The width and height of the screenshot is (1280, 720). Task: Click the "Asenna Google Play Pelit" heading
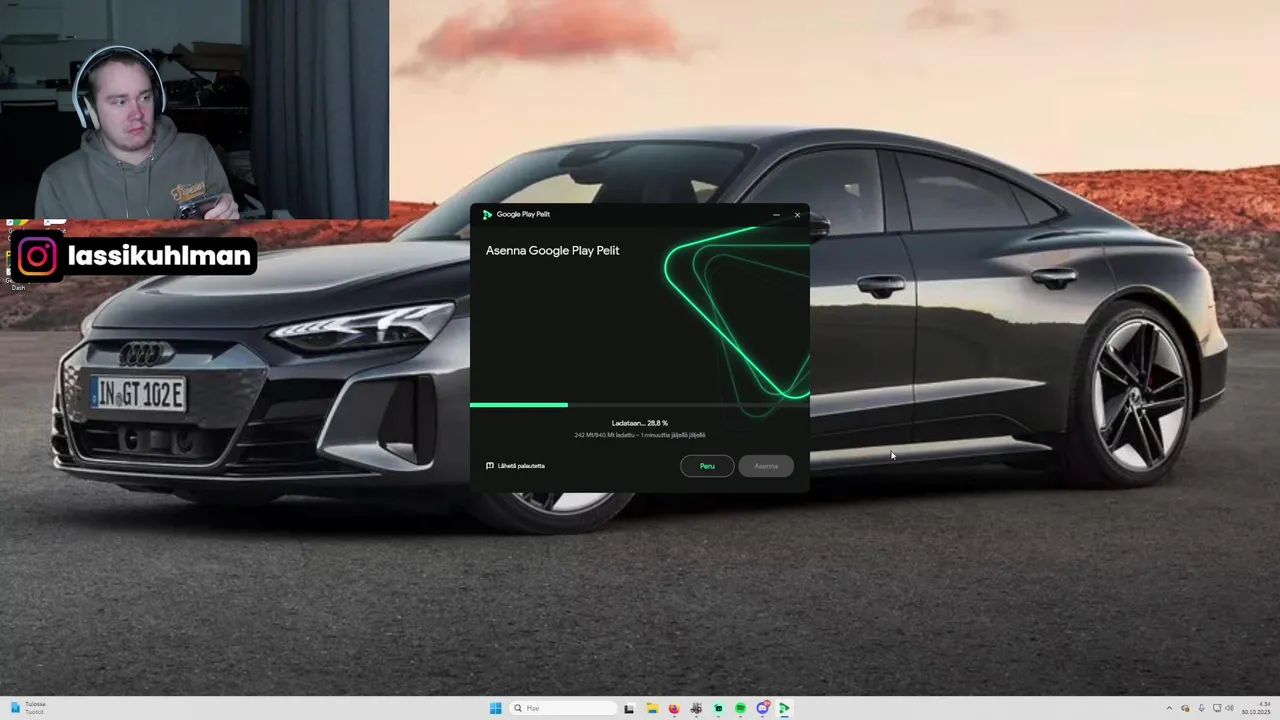tap(553, 251)
